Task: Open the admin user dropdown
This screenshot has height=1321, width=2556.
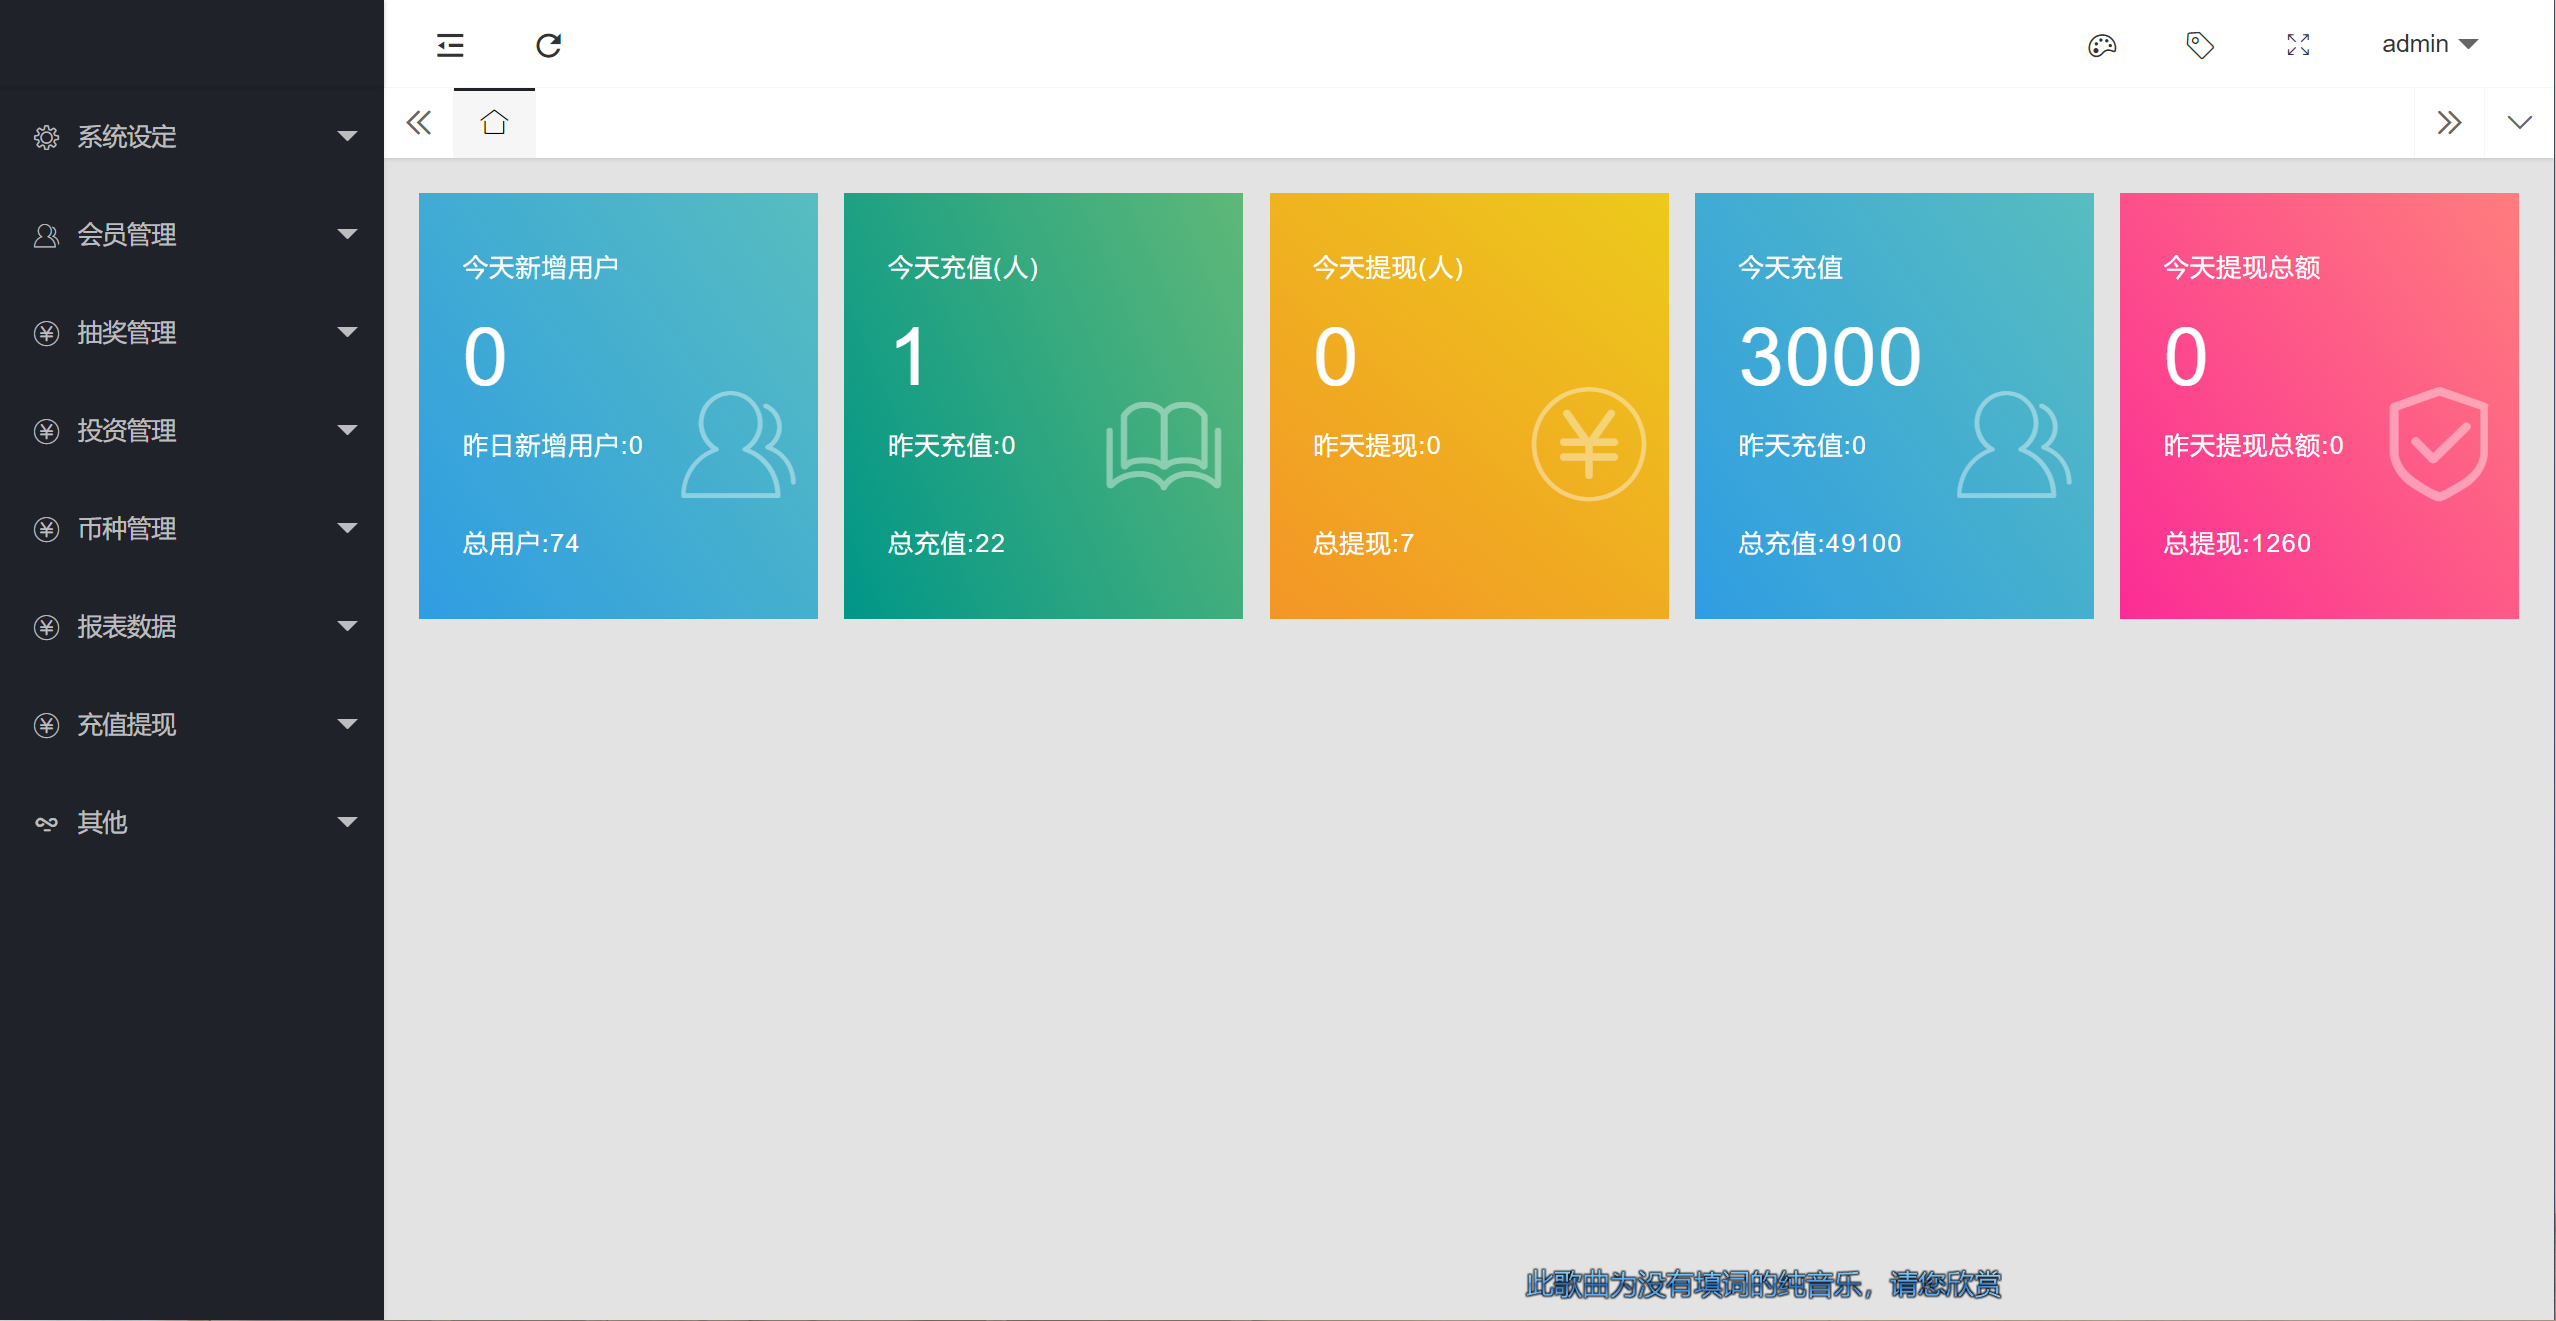Action: [2428, 45]
